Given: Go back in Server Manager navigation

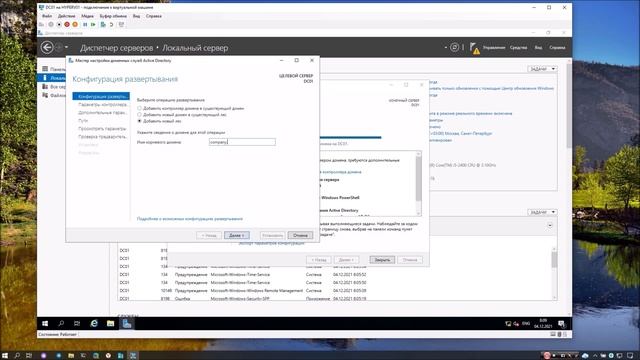Looking at the screenshot, I should click(47, 47).
